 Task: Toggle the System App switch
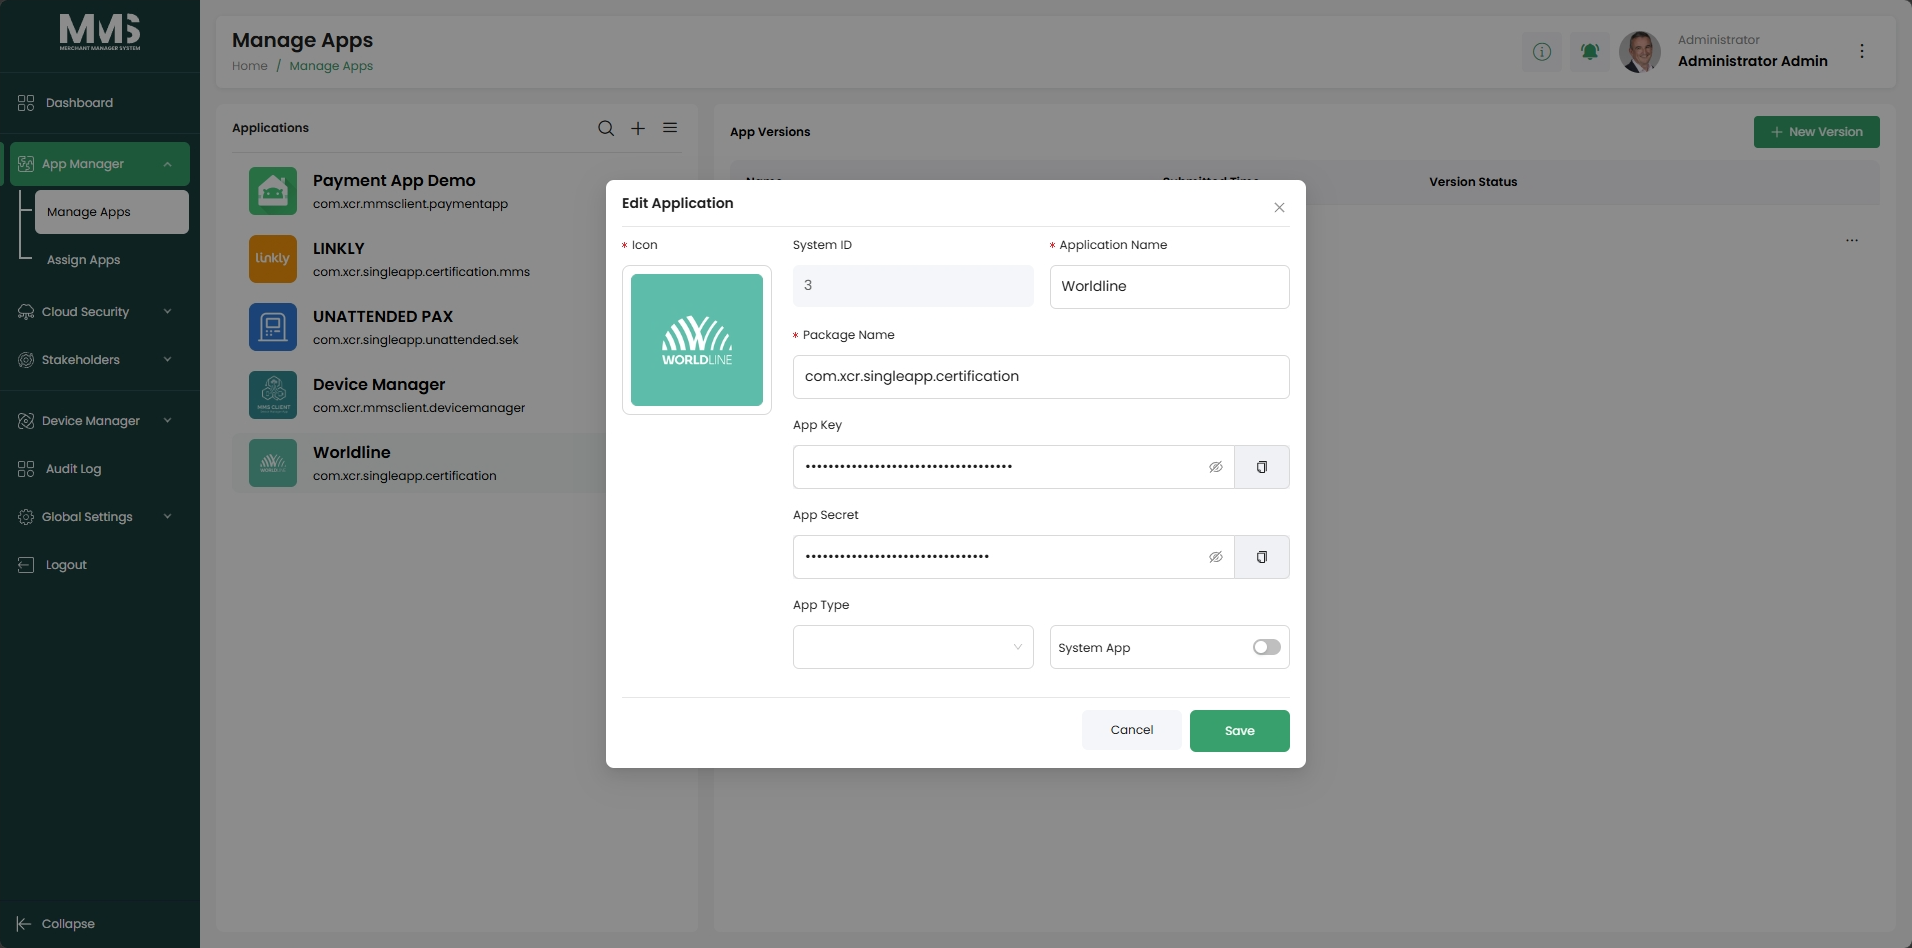pyautogui.click(x=1266, y=647)
